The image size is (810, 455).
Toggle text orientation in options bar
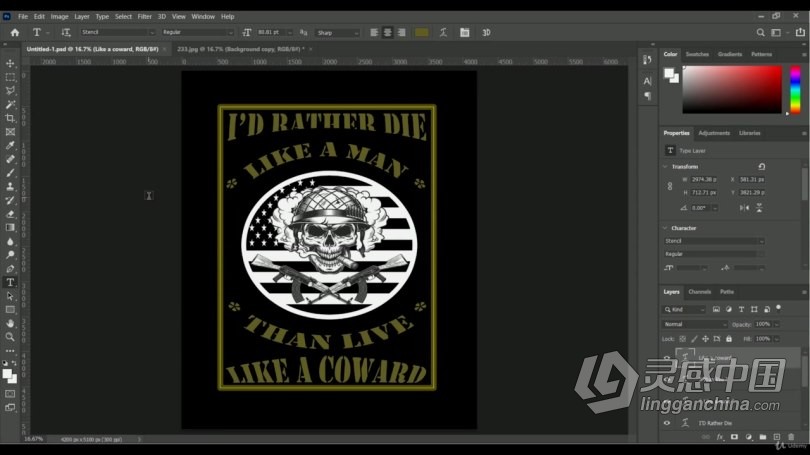pyautogui.click(x=66, y=33)
